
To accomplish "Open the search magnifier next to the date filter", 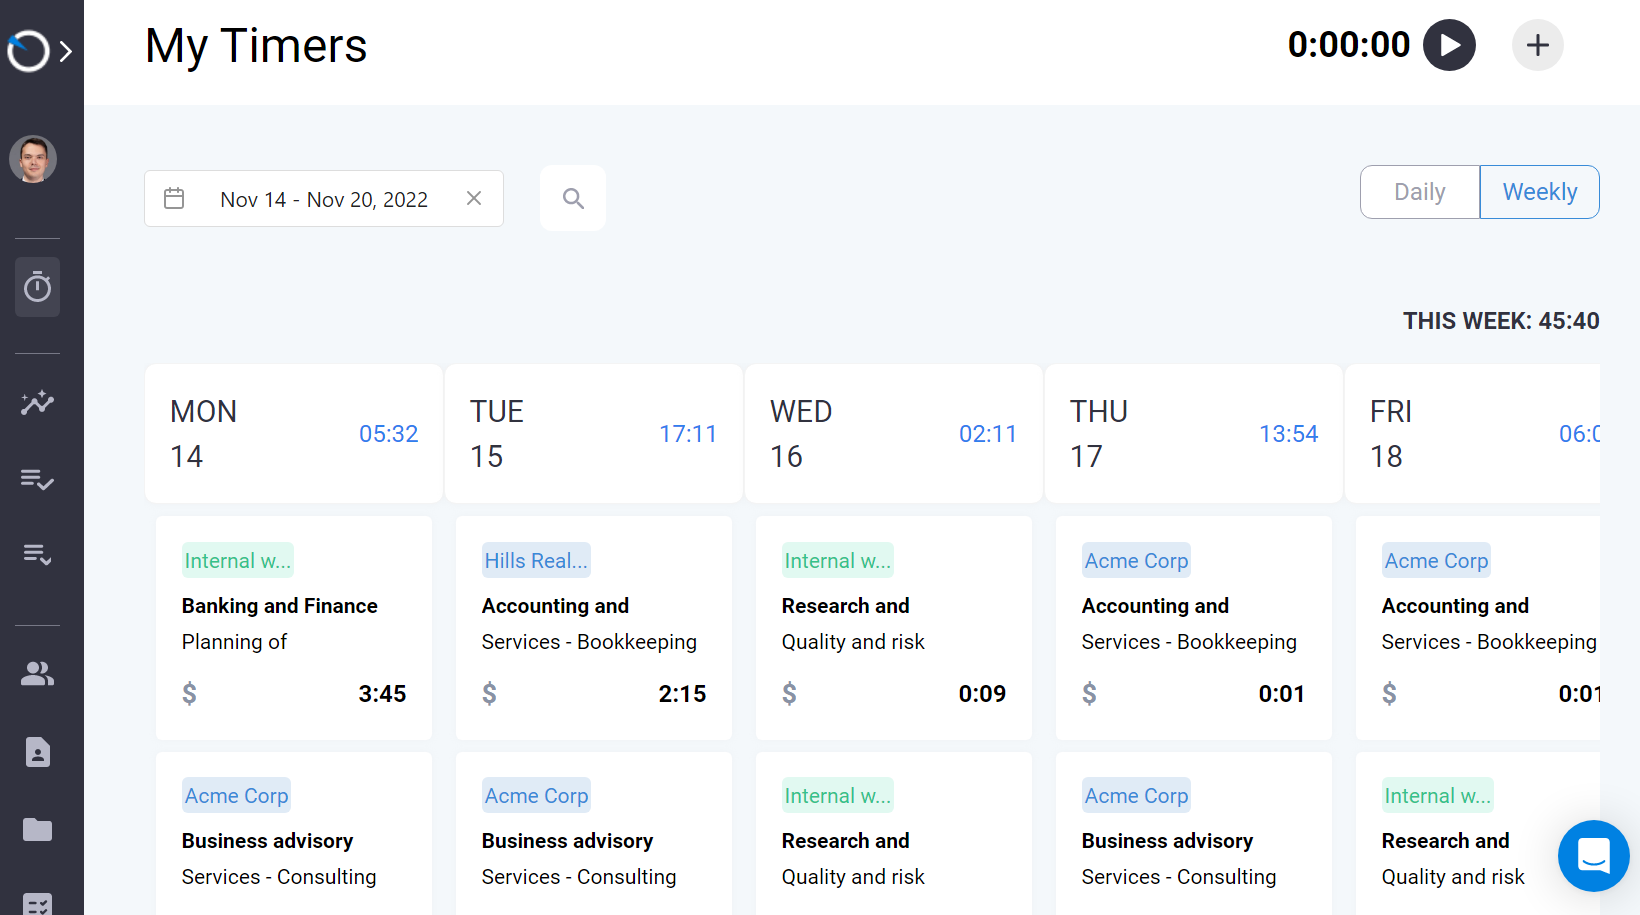I will pyautogui.click(x=572, y=197).
